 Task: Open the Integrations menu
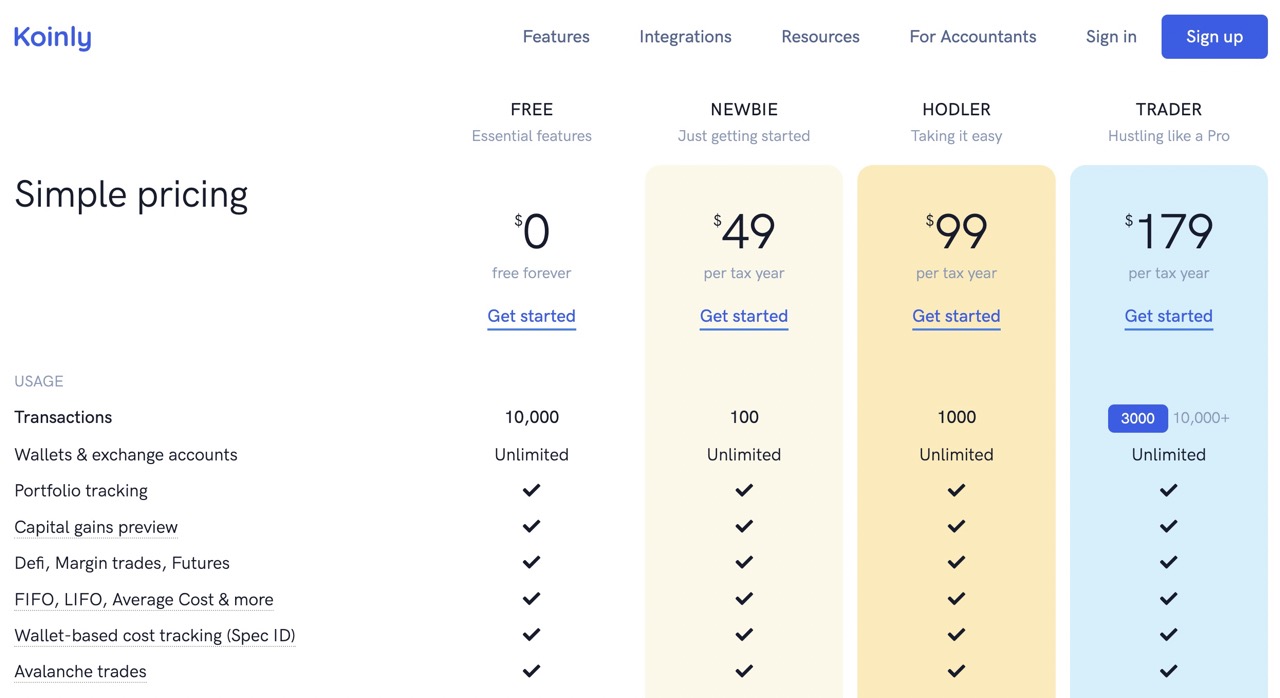click(x=684, y=36)
